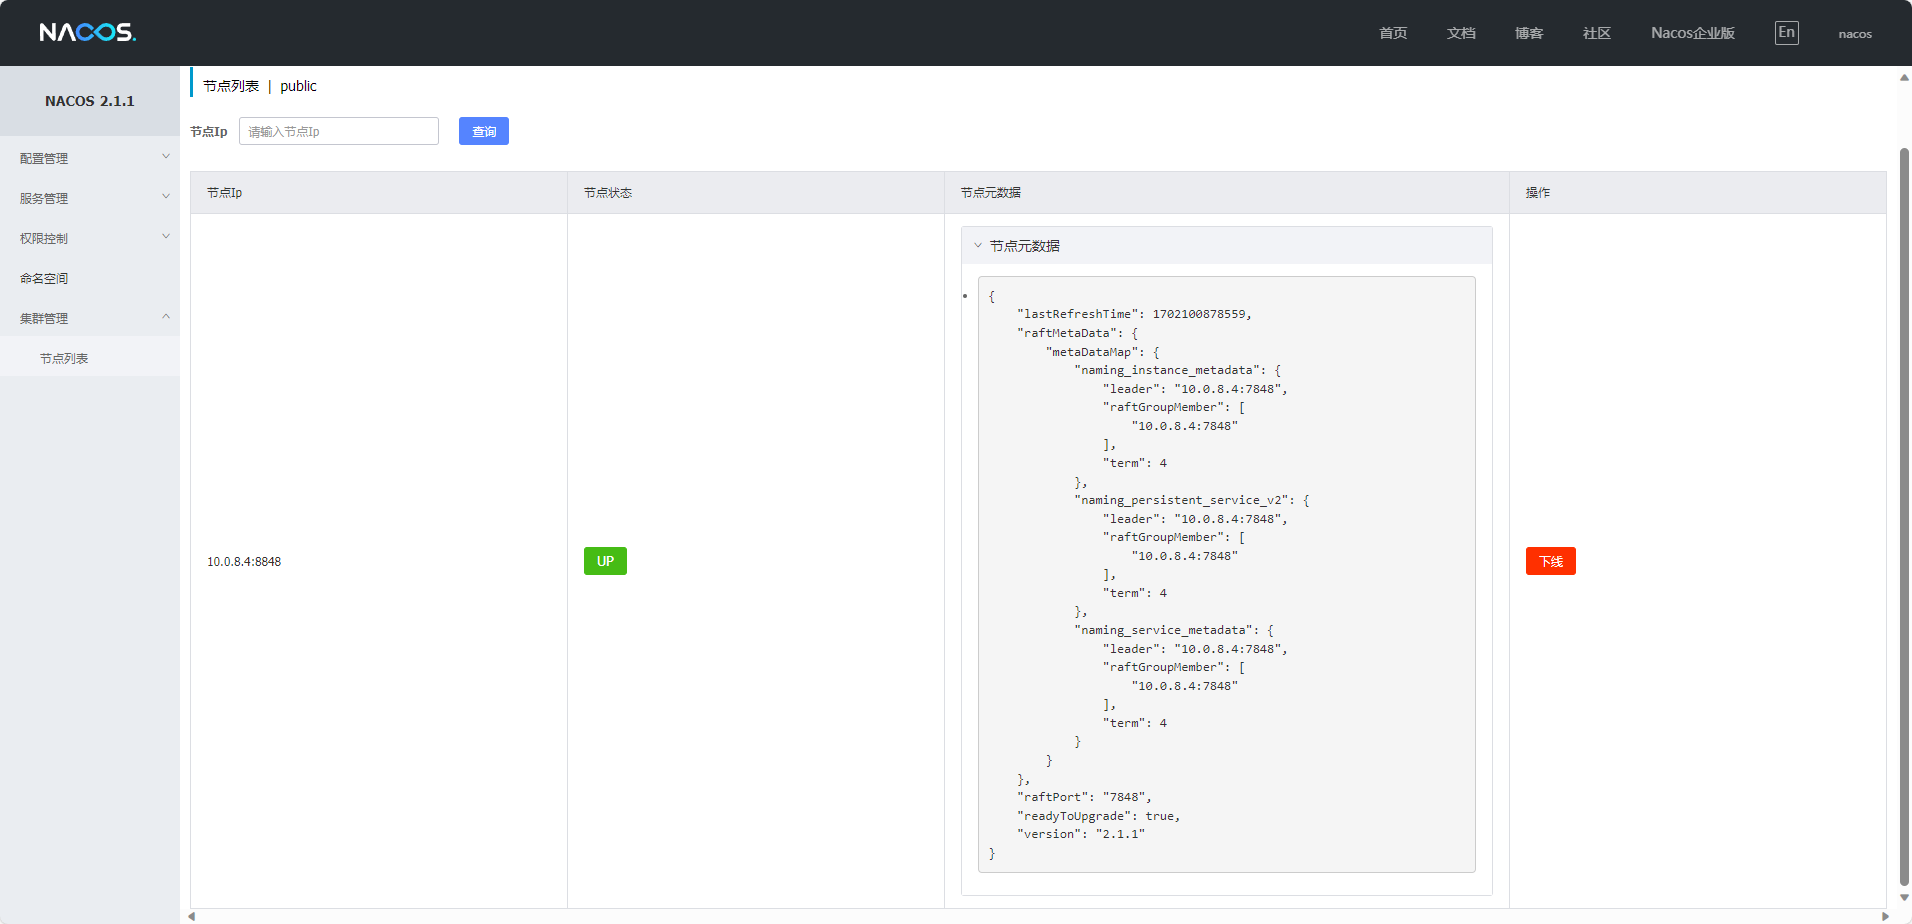Switch language with the En icon
1912x924 pixels.
tap(1786, 33)
